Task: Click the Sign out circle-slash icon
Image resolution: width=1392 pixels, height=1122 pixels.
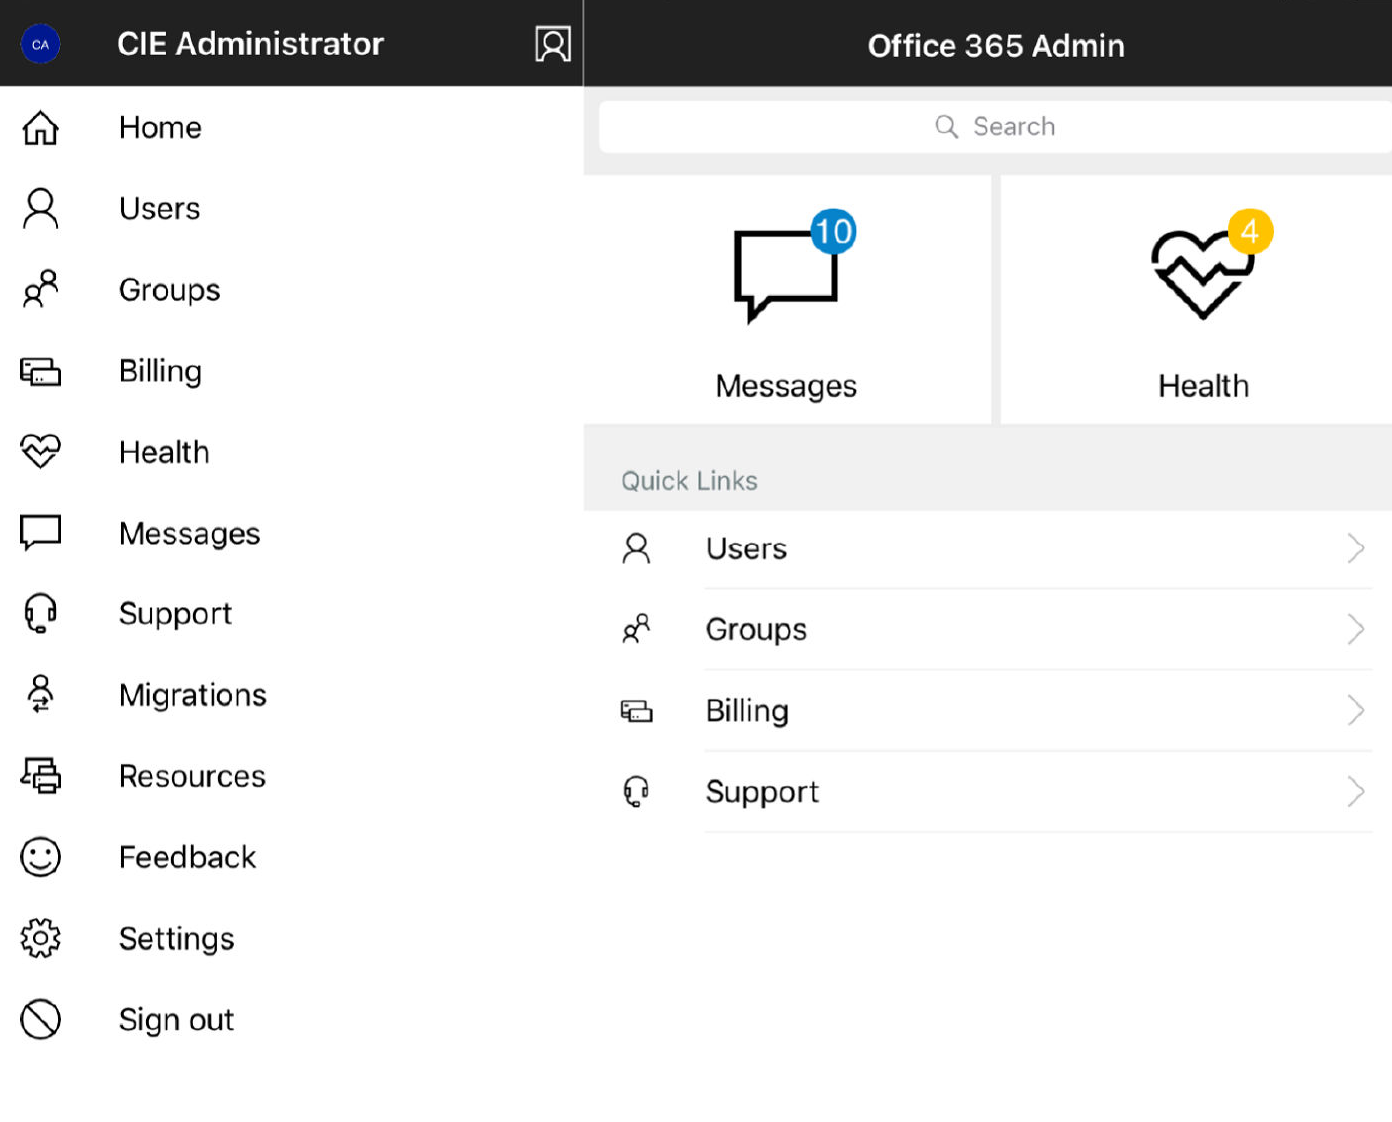Action: coord(41,1019)
